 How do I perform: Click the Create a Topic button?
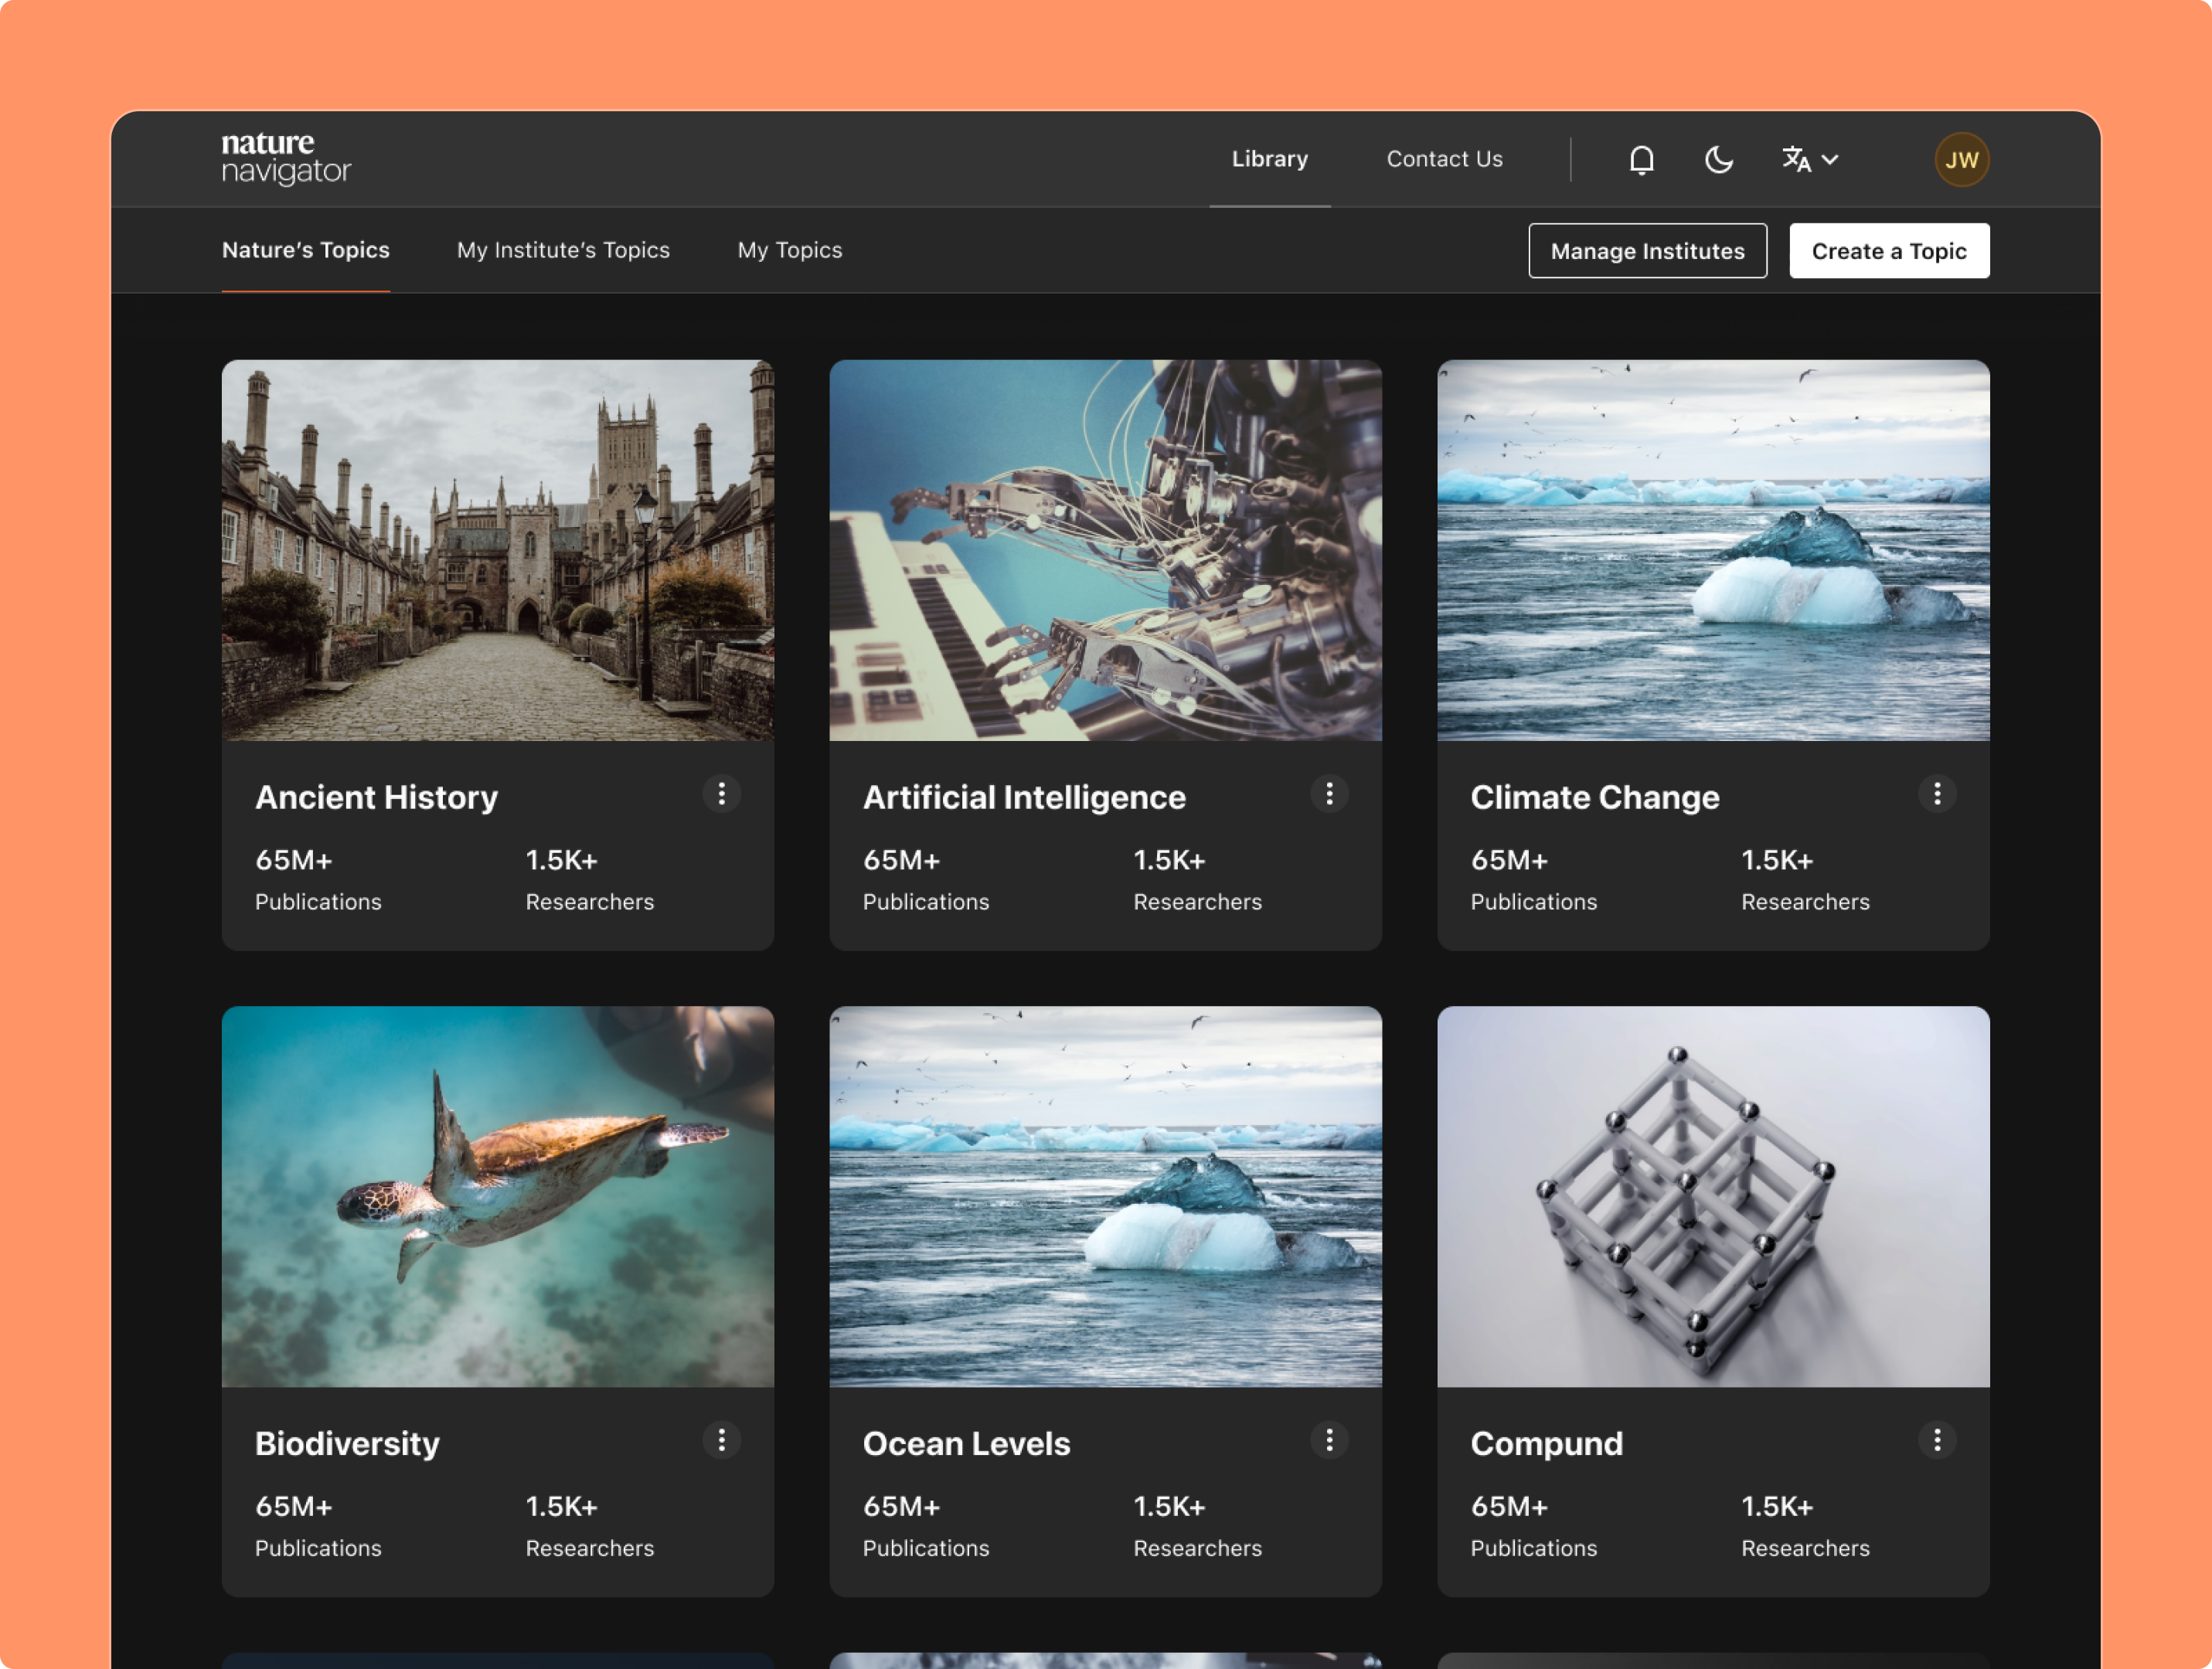coord(1888,251)
